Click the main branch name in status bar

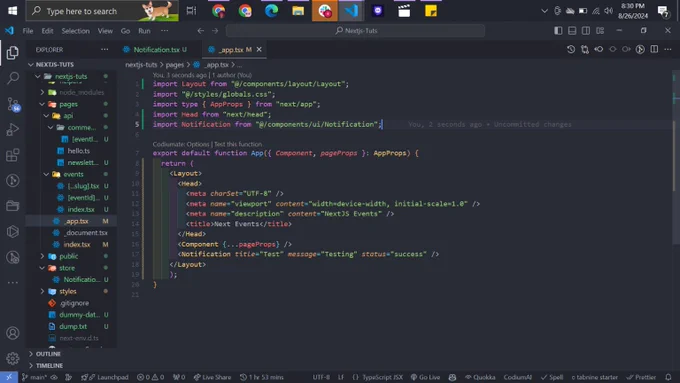35,377
